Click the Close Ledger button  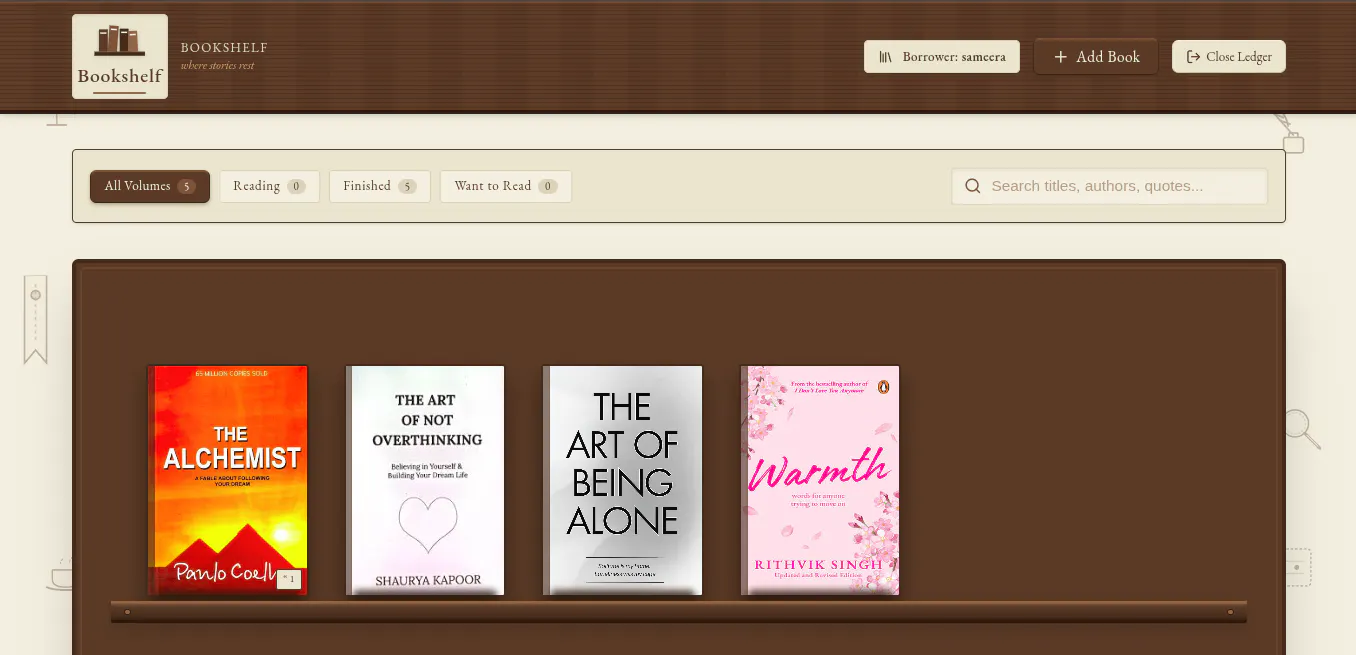[1229, 57]
